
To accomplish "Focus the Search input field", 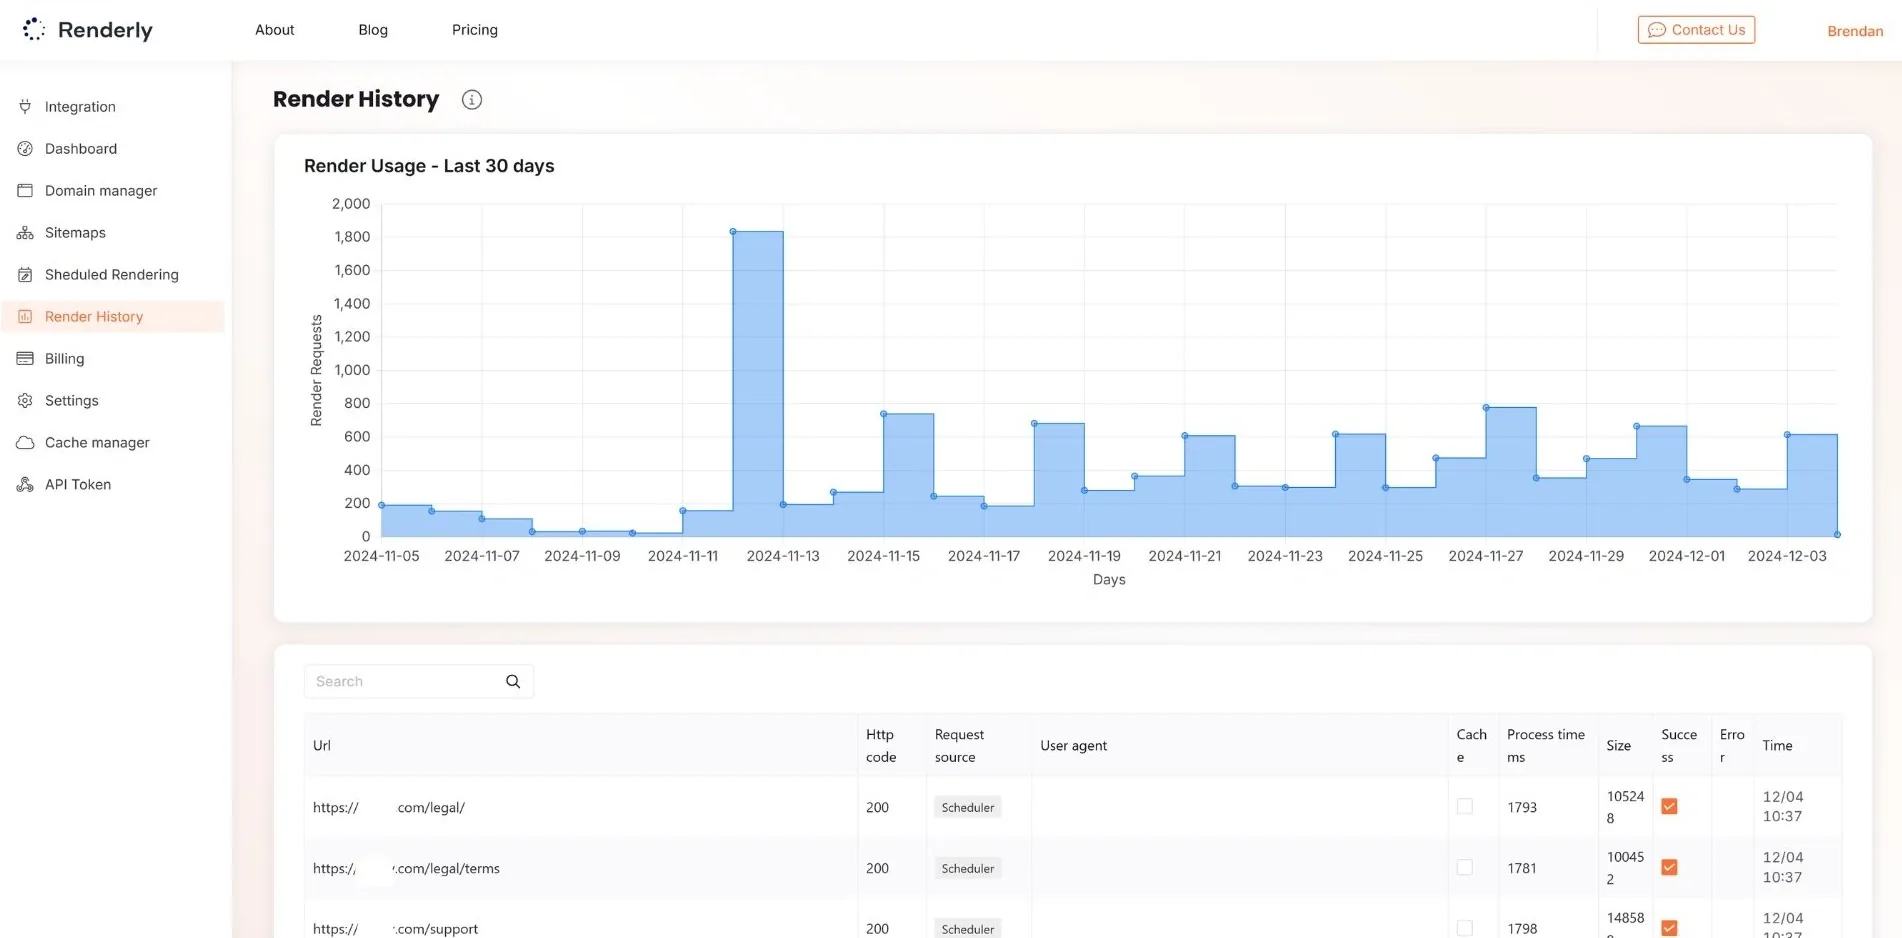I will pos(405,682).
